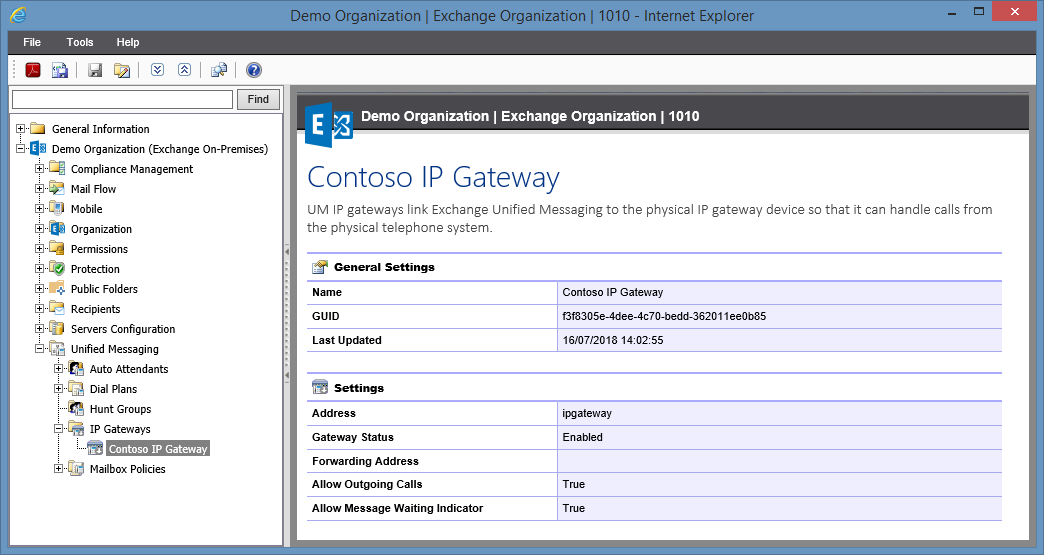Screen dimensions: 1044x555
Task: Click the Allow Message Waiting Indicator label
Action: pyautogui.click(x=397, y=508)
